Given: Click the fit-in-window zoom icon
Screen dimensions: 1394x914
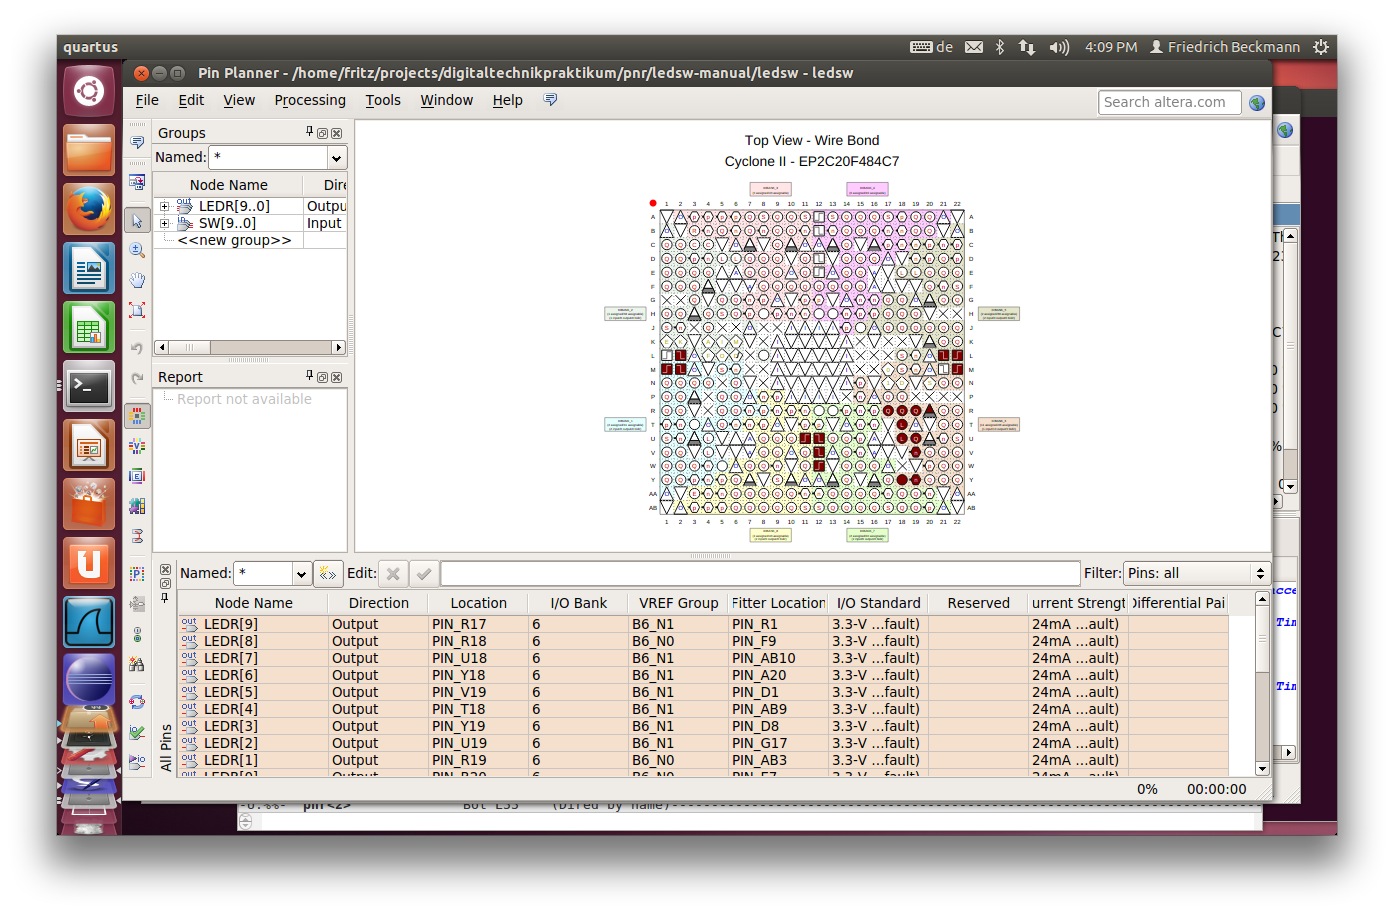Looking at the screenshot, I should pyautogui.click(x=137, y=310).
